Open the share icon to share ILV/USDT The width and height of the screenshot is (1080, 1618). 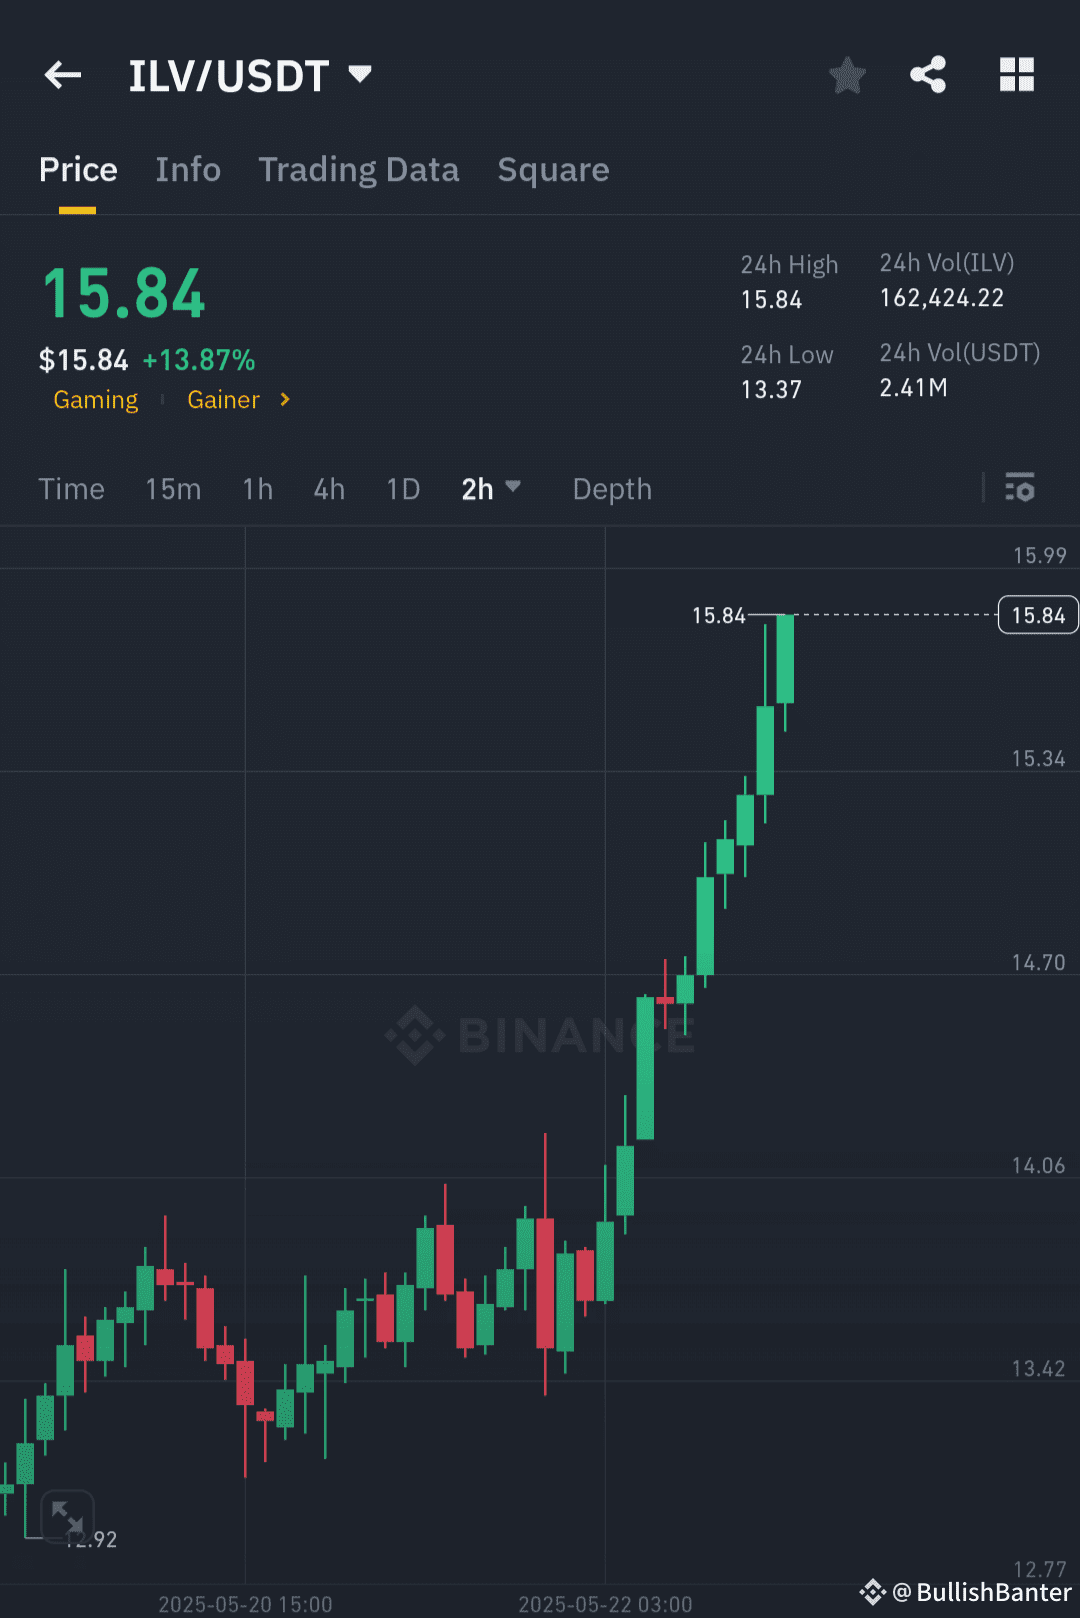click(x=927, y=73)
